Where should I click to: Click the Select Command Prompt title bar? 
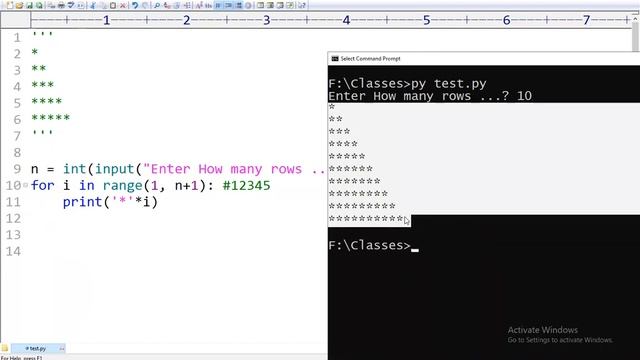click(x=484, y=59)
